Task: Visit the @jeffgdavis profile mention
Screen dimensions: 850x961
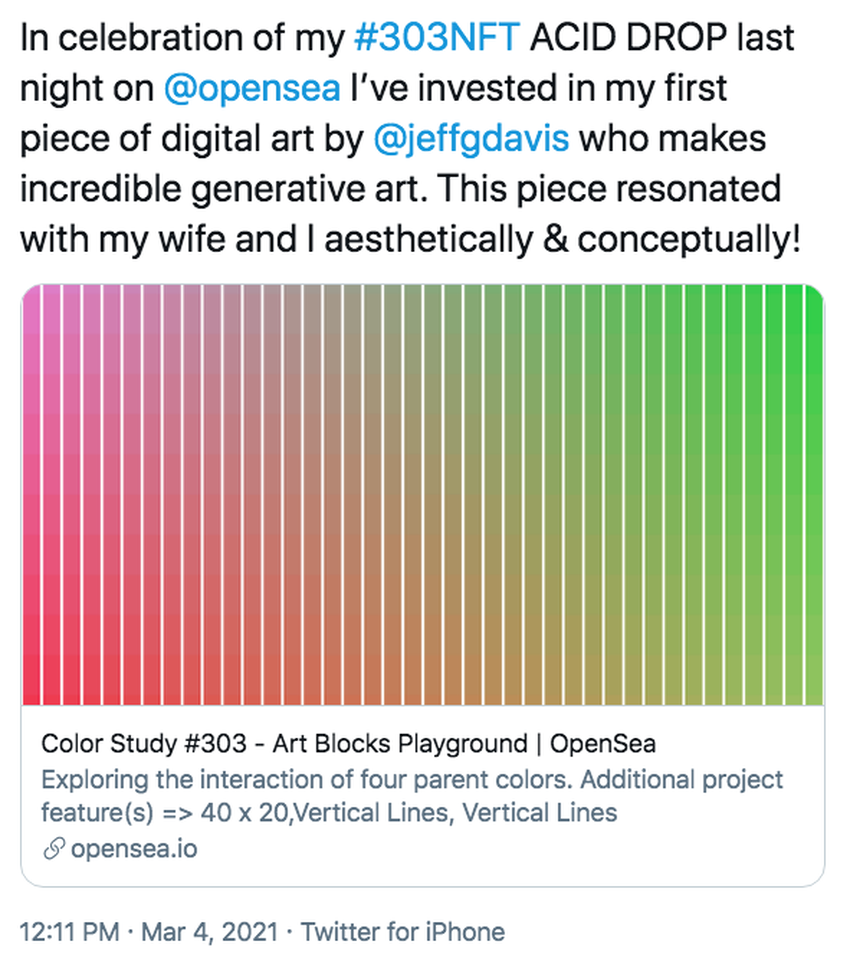Action: pos(470,137)
